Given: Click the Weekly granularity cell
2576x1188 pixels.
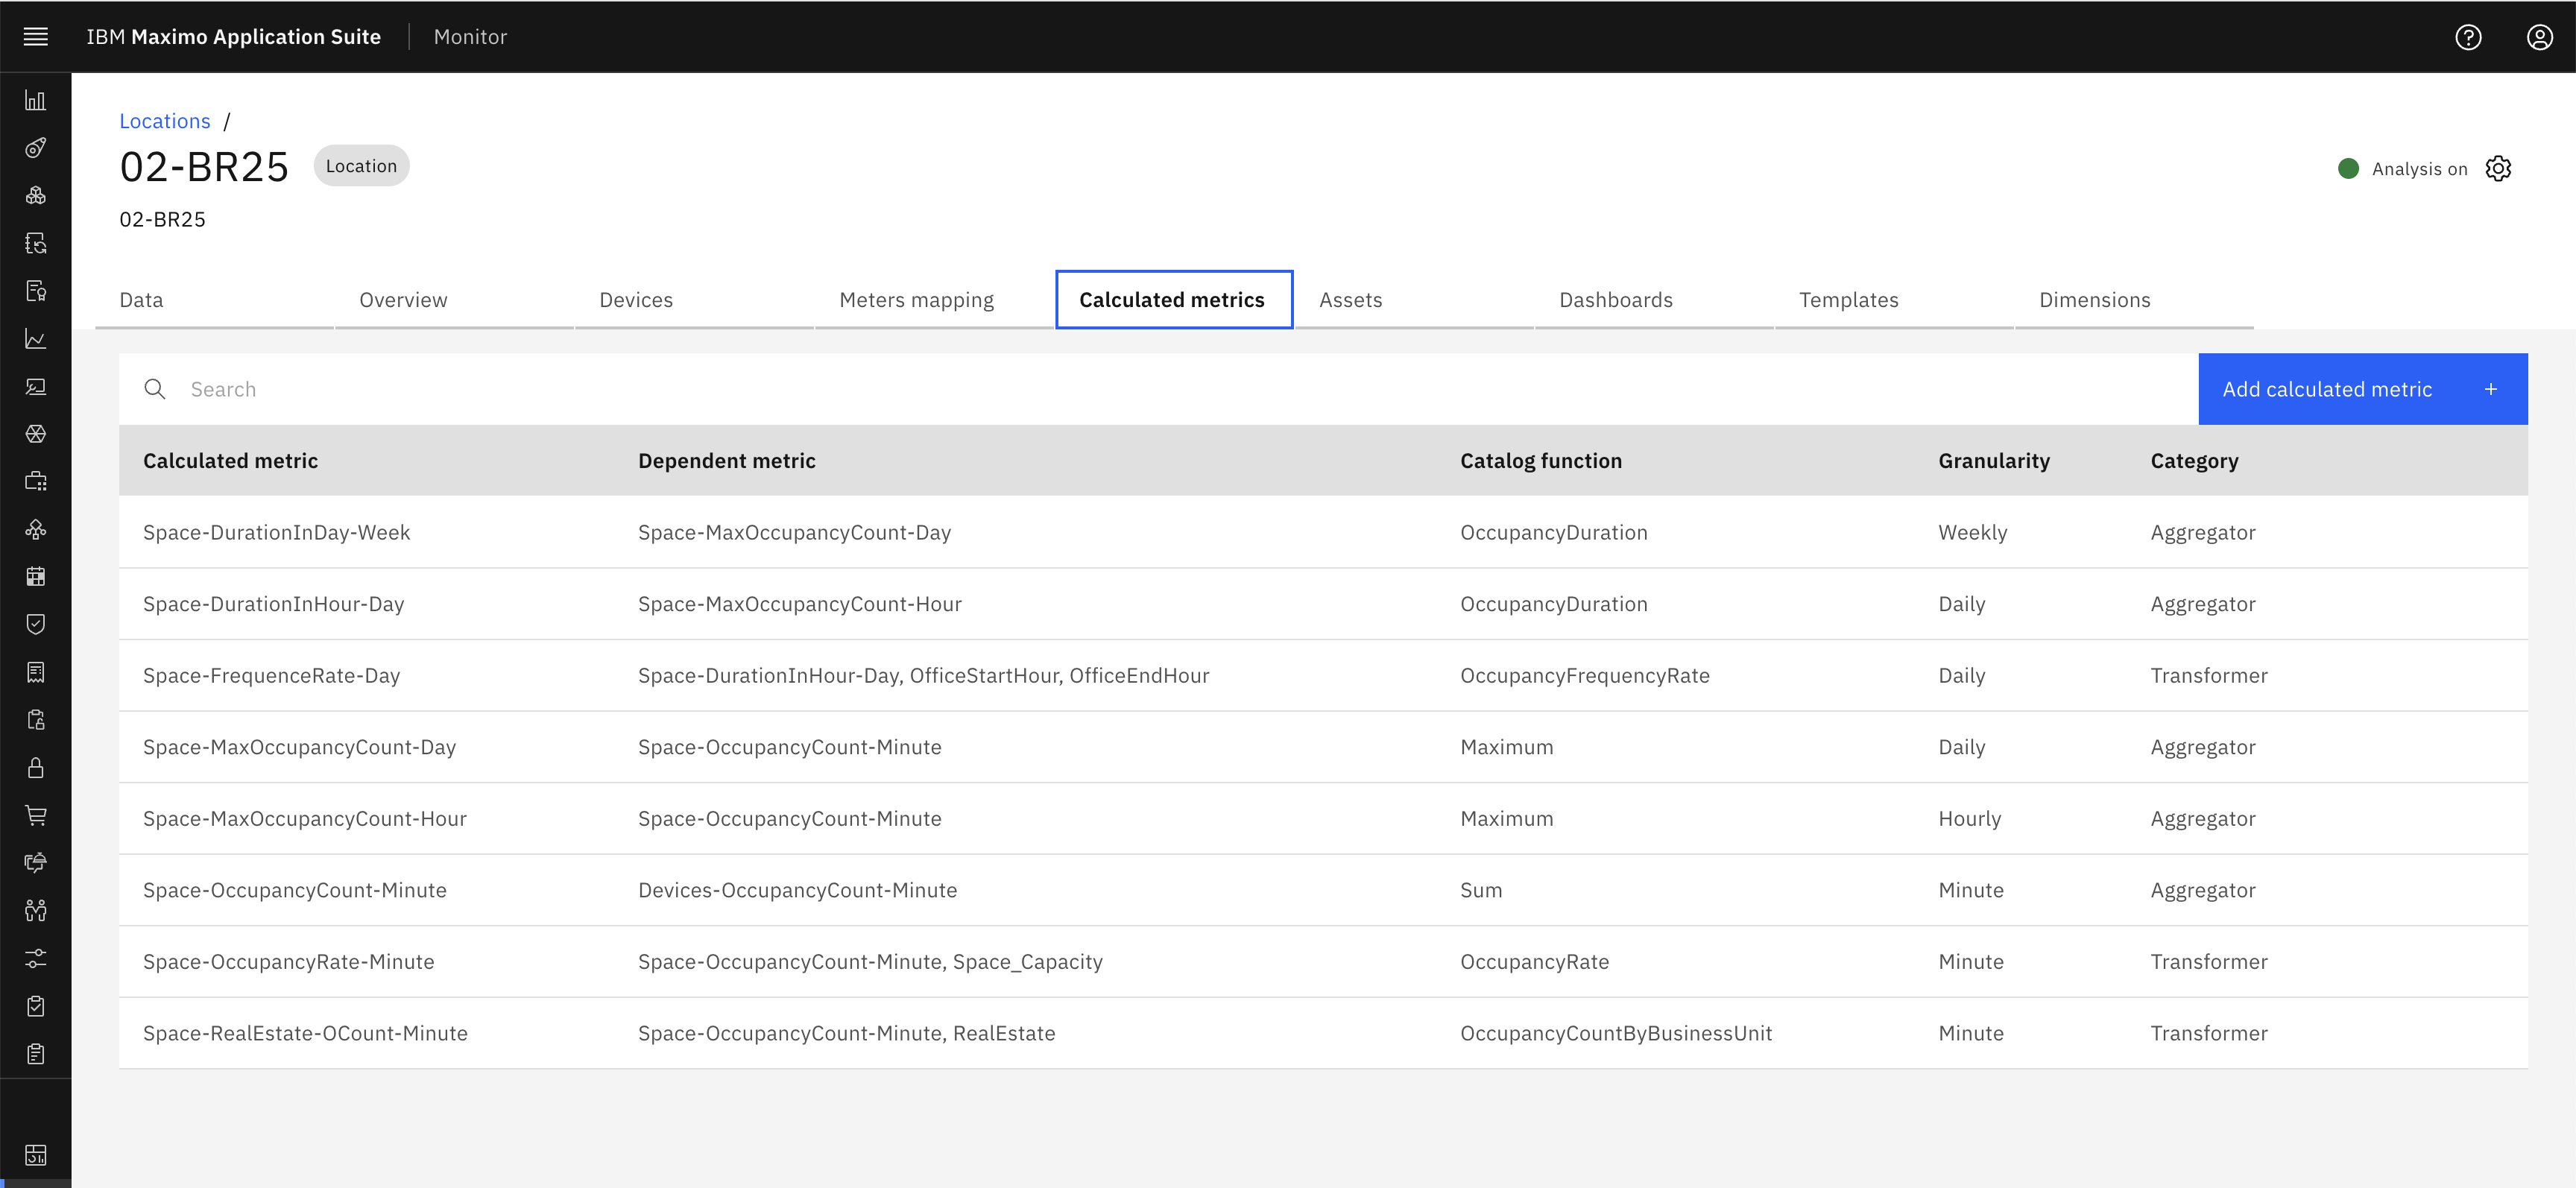Looking at the screenshot, I should click(1973, 532).
